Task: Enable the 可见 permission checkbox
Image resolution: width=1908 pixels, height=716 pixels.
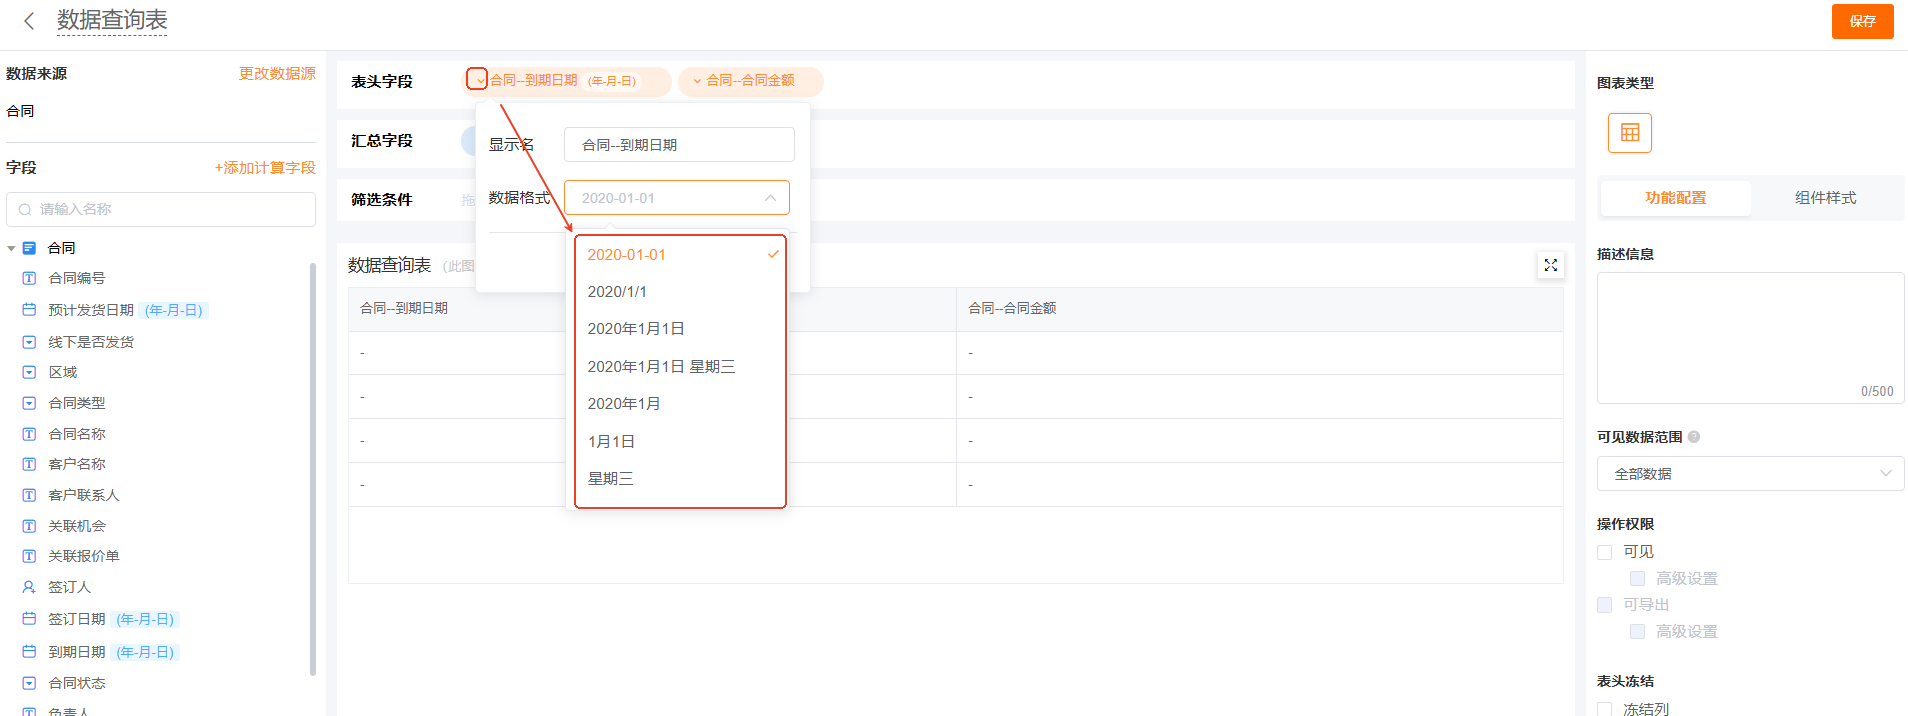Action: point(1605,552)
